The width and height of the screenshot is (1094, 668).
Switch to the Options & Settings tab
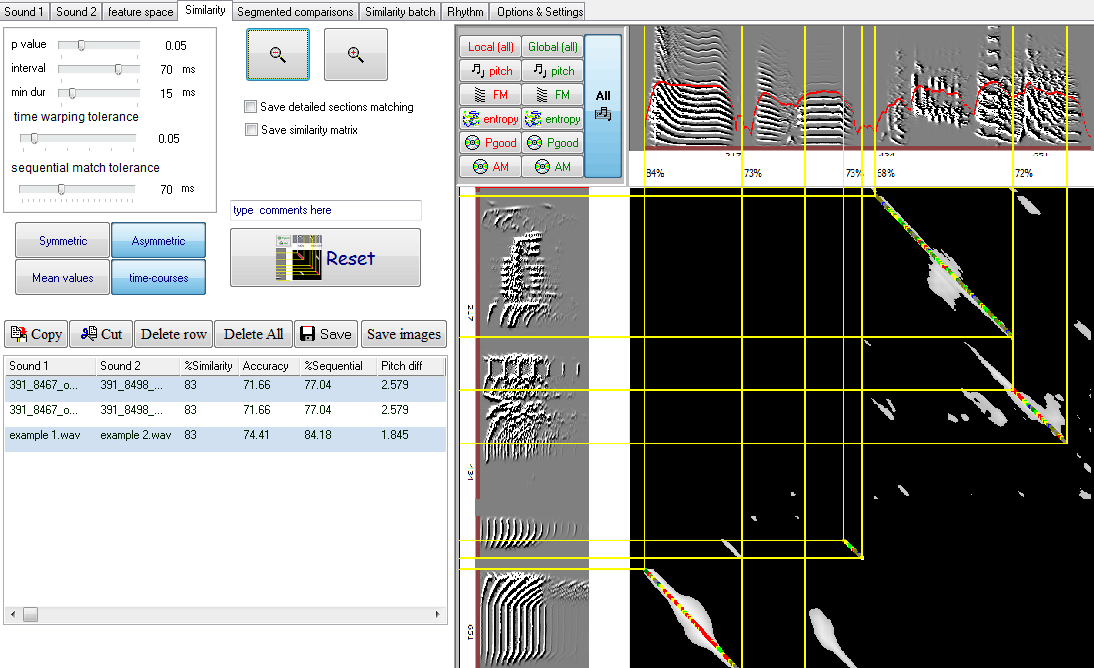[x=538, y=12]
